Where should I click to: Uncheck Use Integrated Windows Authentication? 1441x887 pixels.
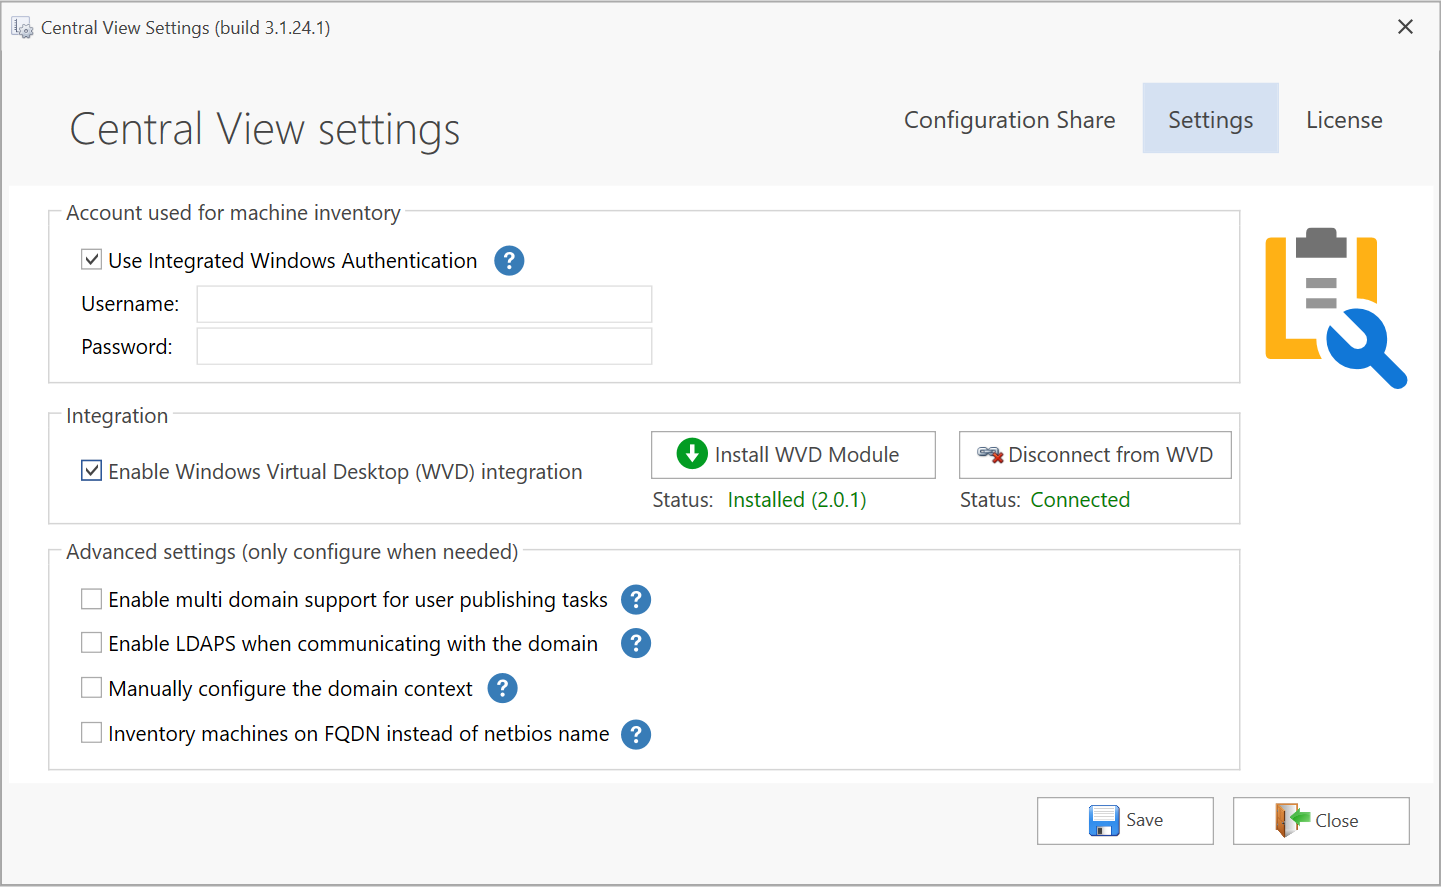pos(92,260)
